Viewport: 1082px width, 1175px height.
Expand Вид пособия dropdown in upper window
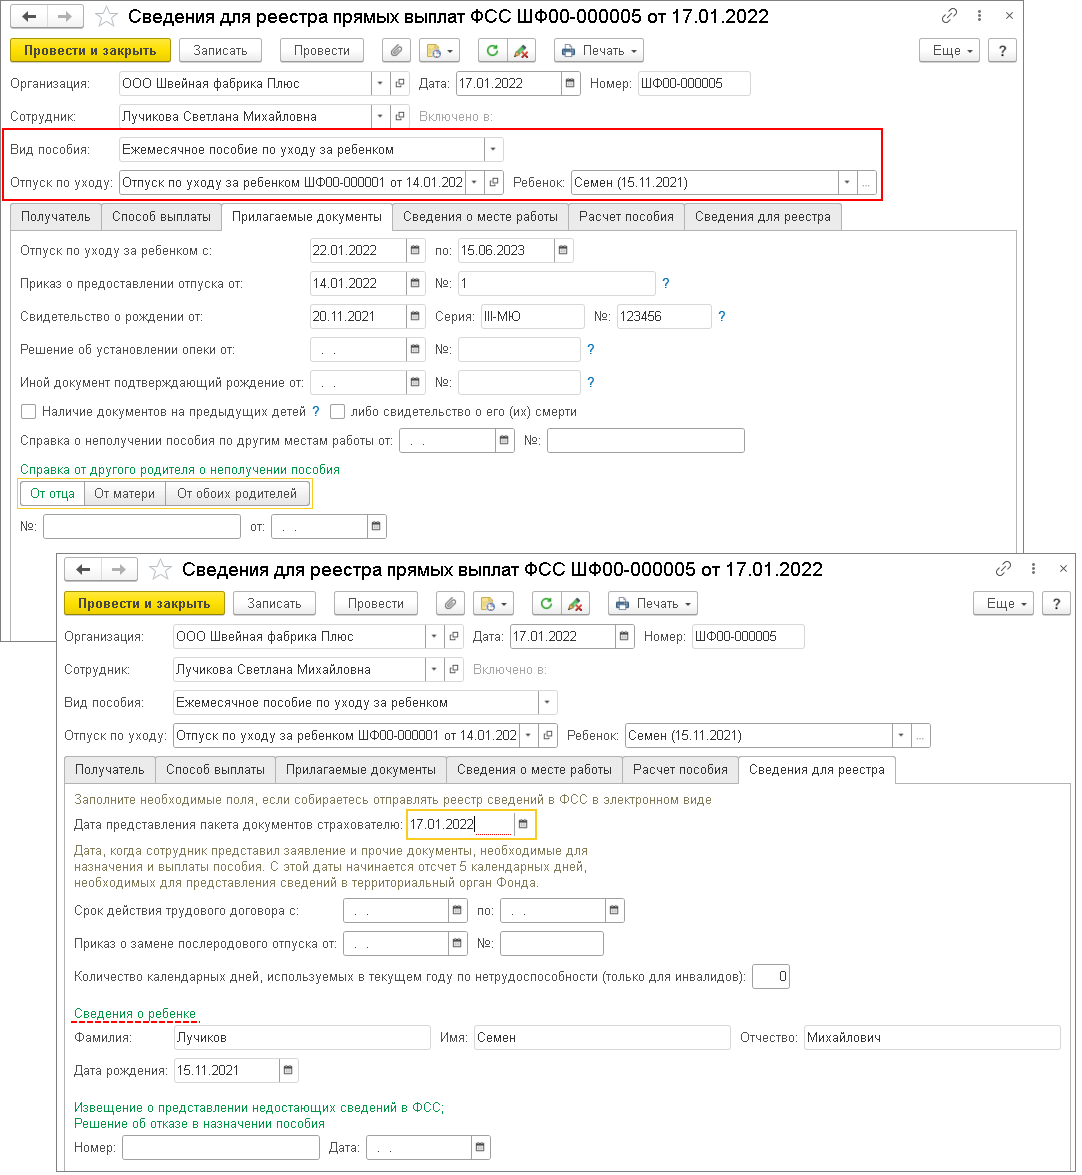[493, 149]
